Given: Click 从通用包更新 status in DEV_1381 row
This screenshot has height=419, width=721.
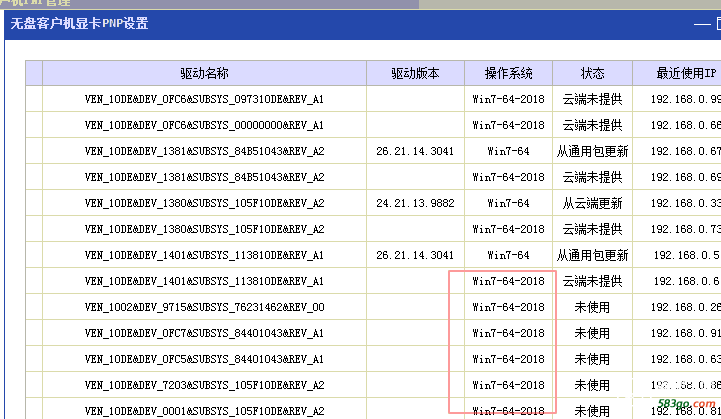Looking at the screenshot, I should (x=592, y=151).
